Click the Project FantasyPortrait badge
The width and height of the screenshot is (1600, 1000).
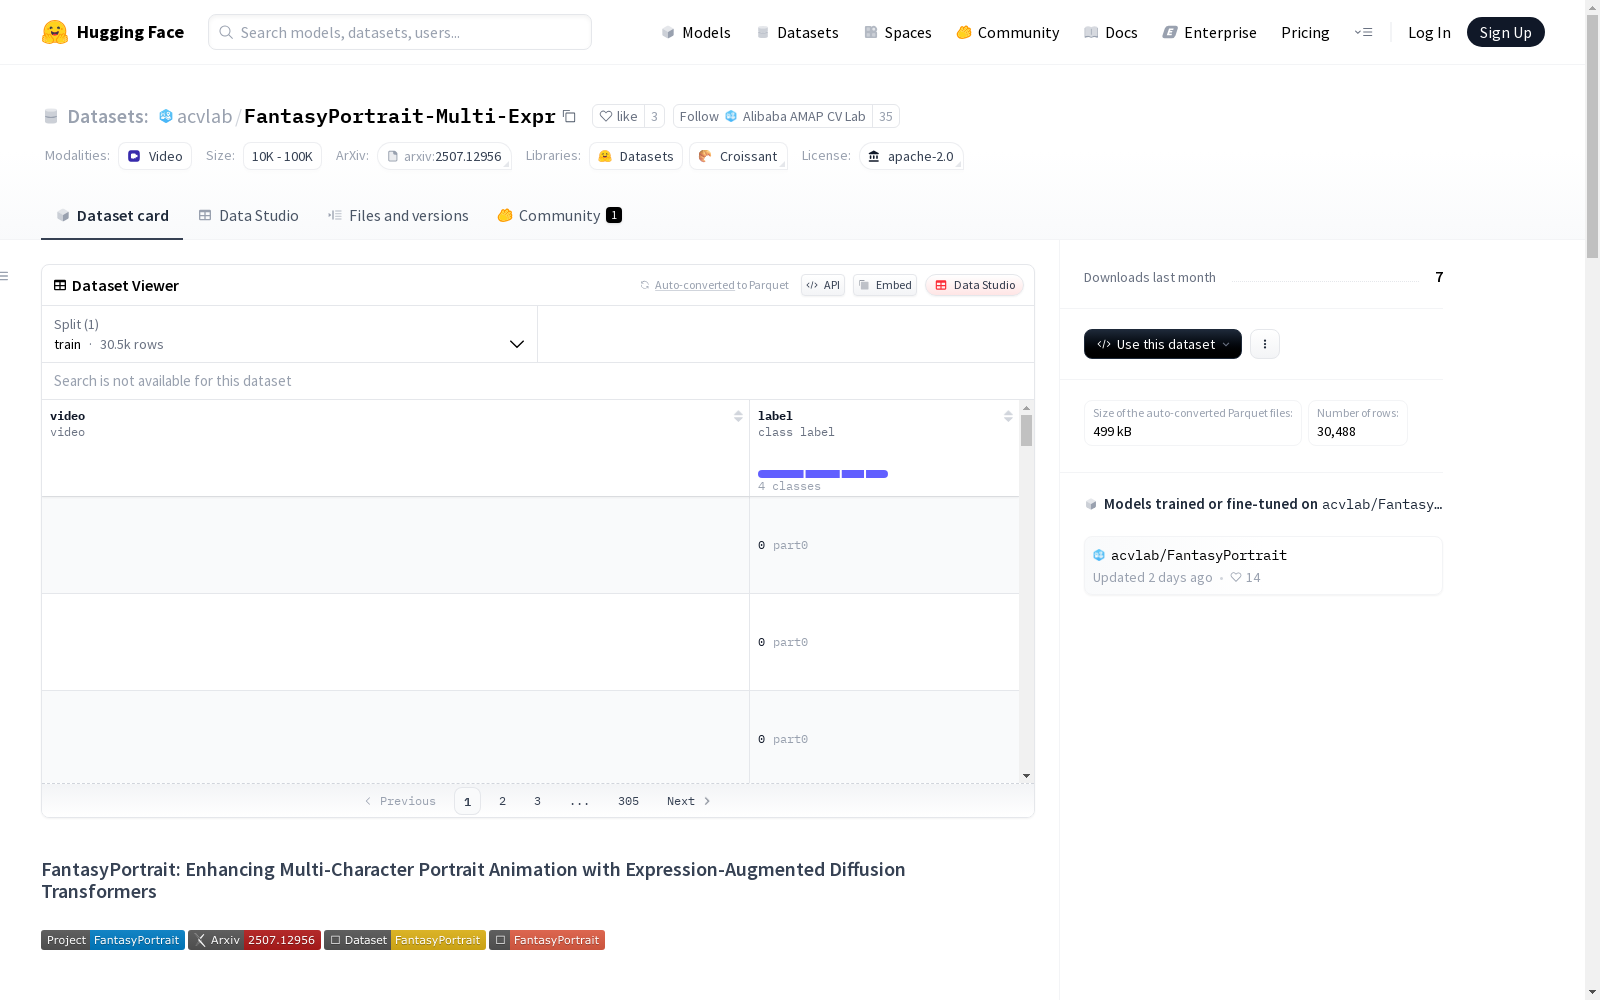click(113, 940)
